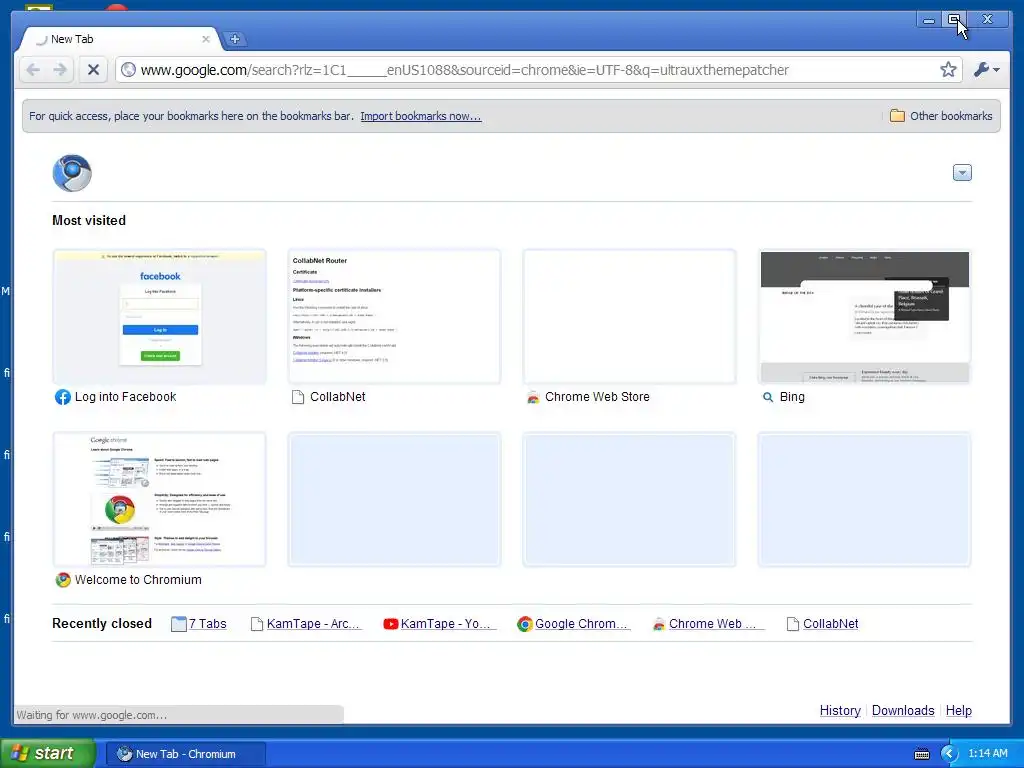Click the Welcome to Chromium favicon
Image resolution: width=1024 pixels, height=768 pixels.
click(63, 580)
